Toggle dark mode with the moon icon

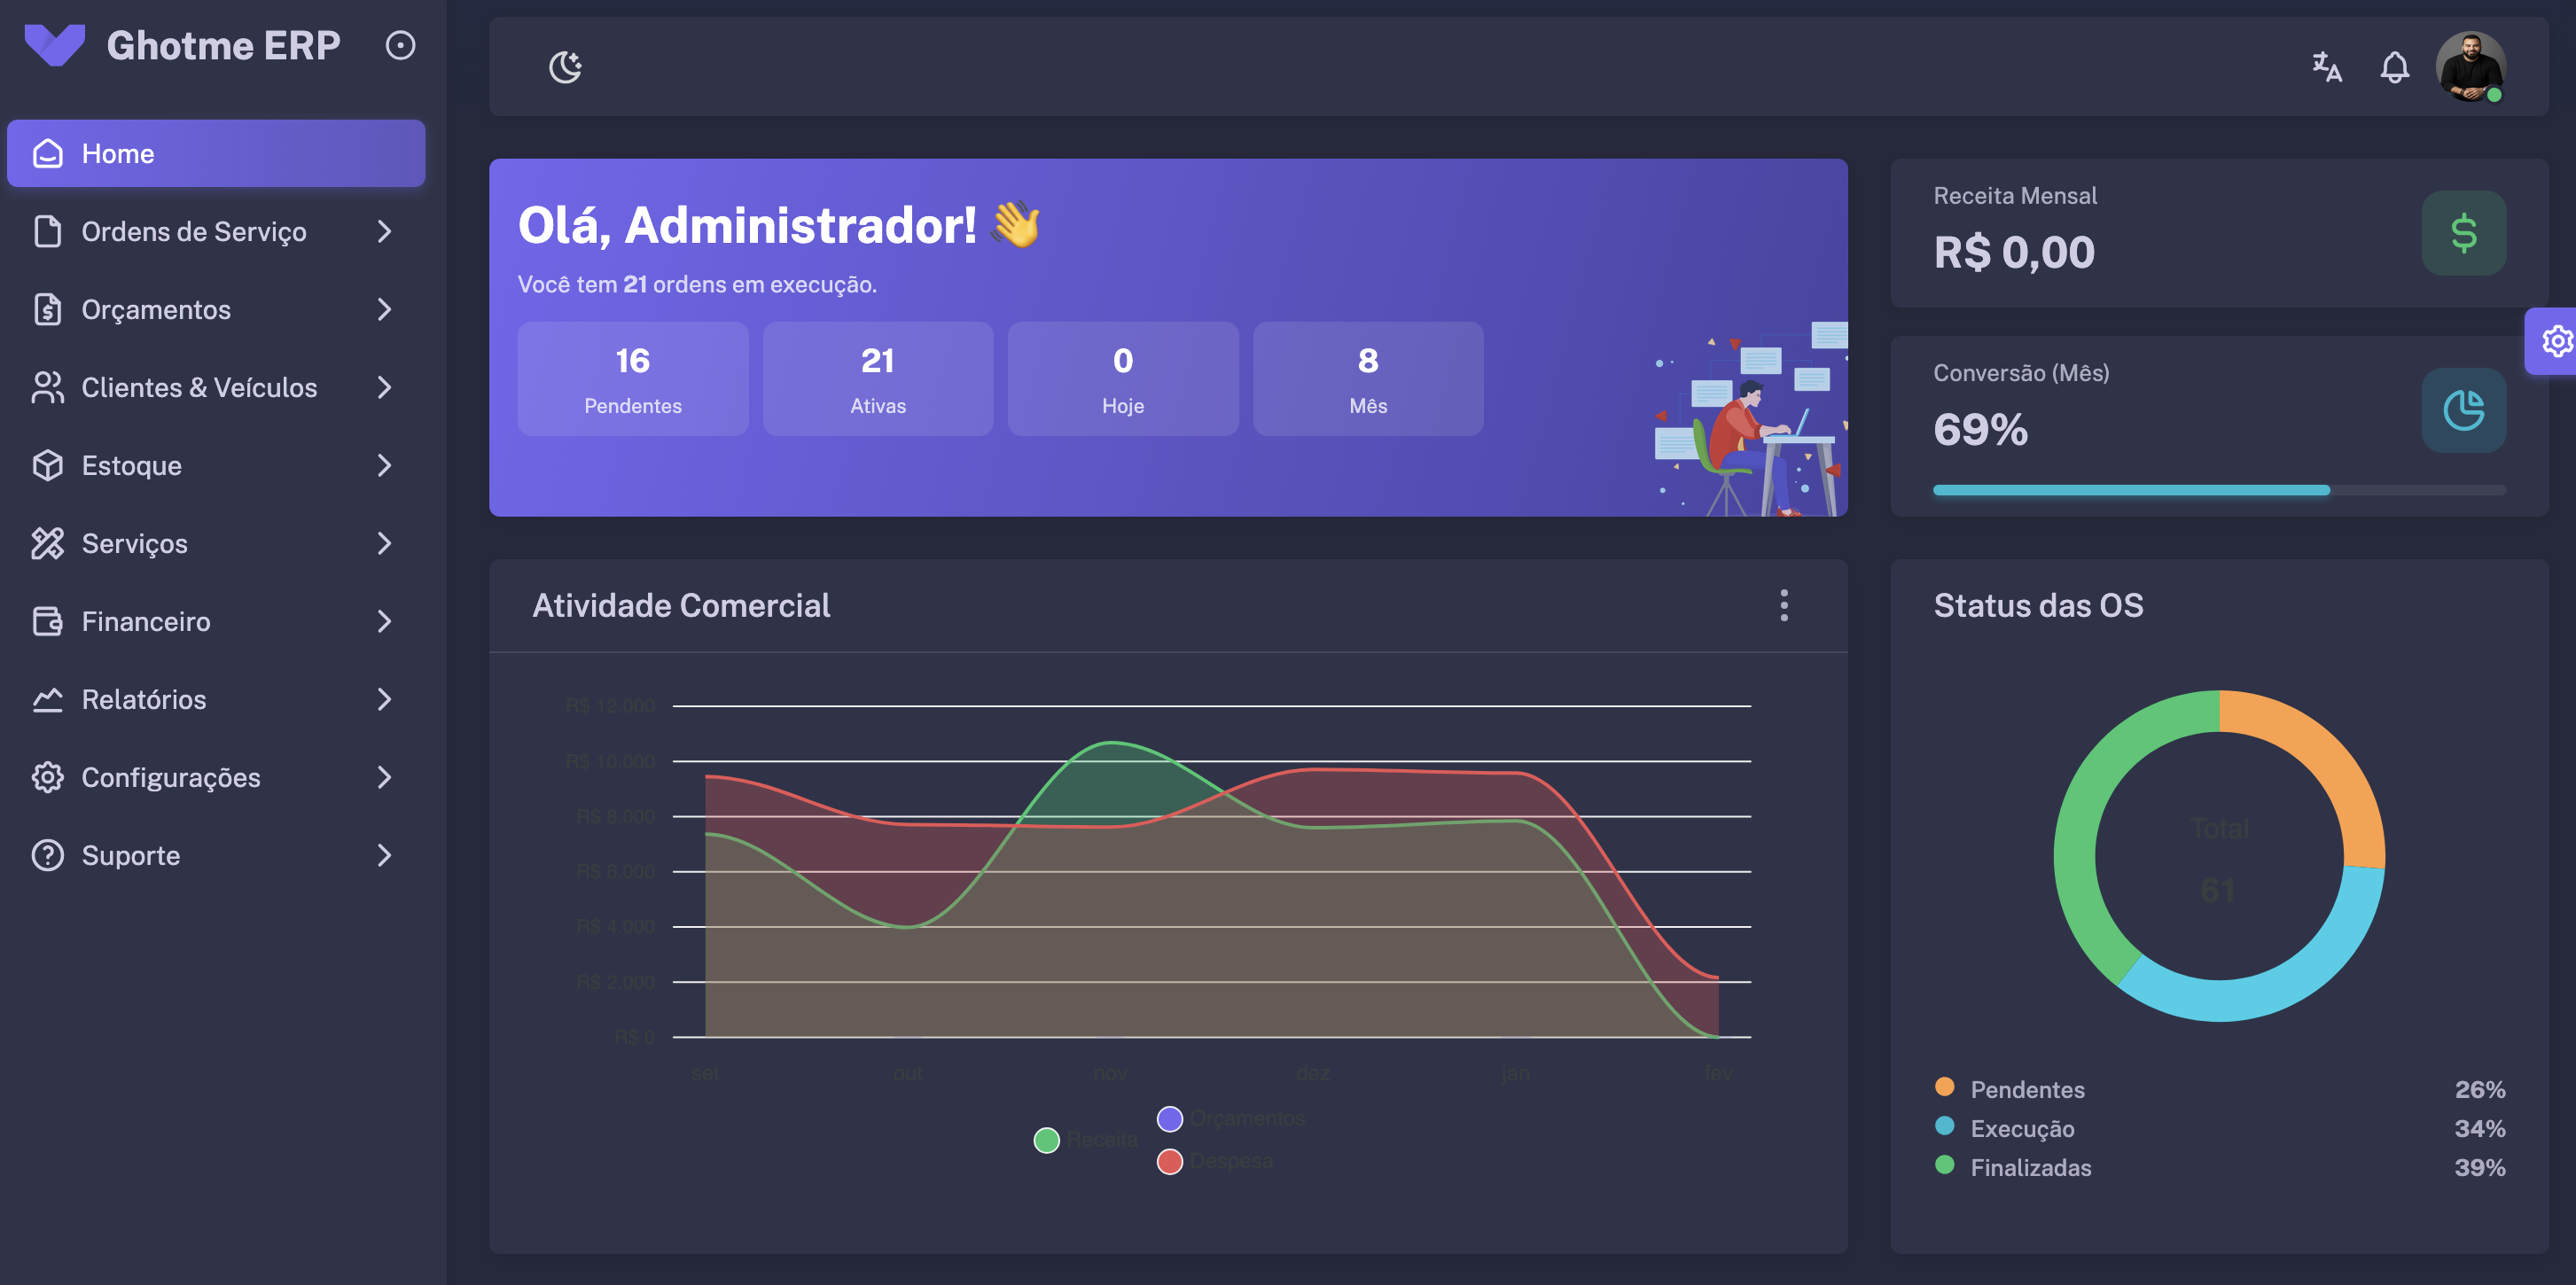point(564,66)
